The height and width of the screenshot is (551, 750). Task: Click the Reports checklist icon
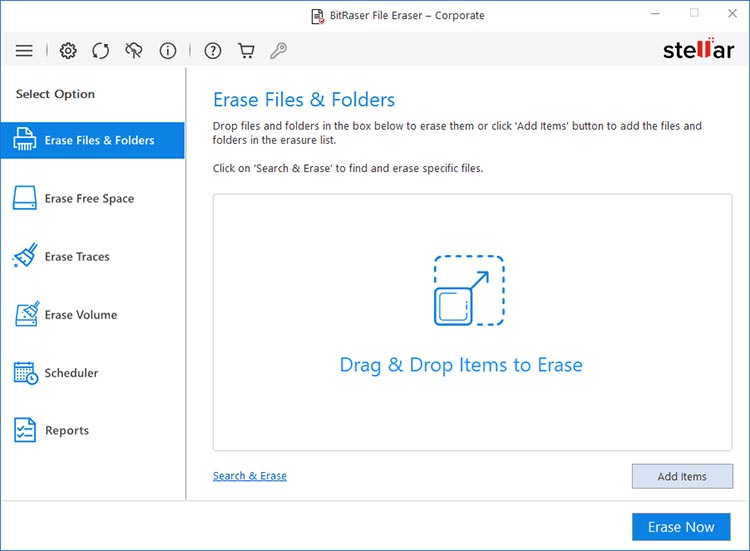click(25, 430)
